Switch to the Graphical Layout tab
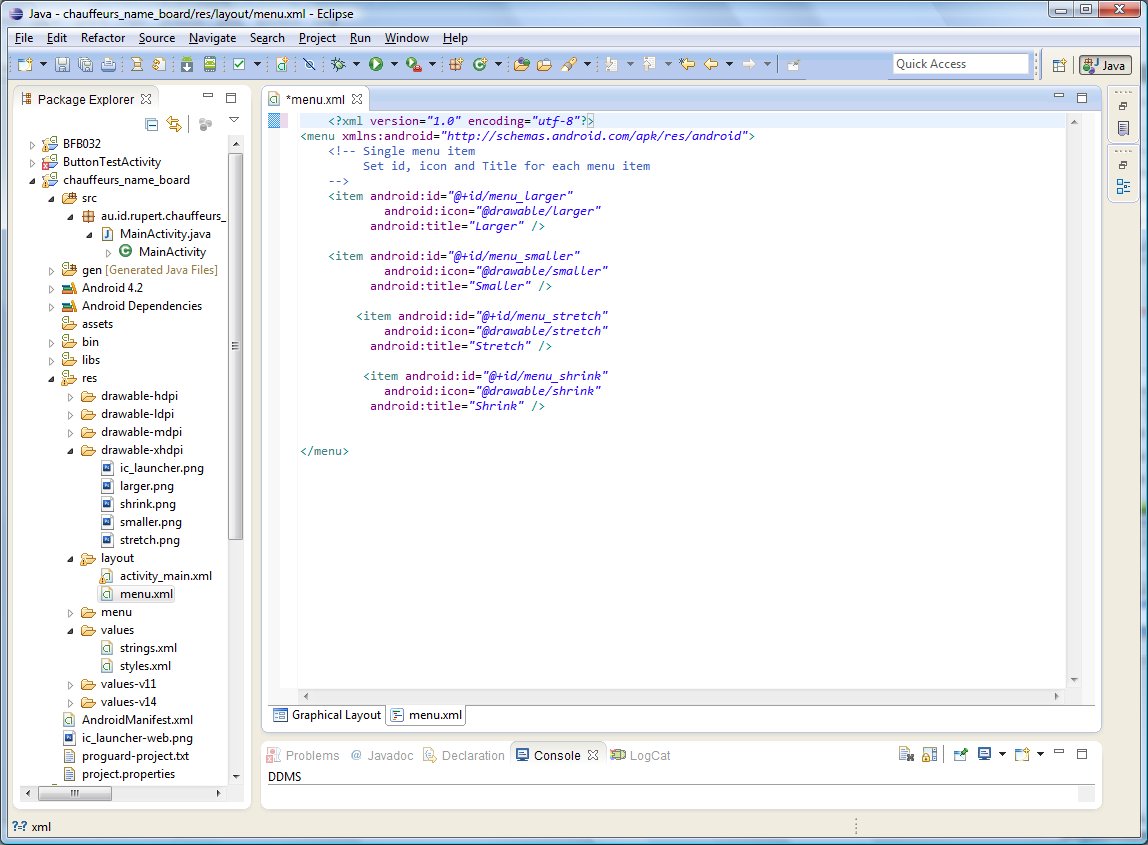The height and width of the screenshot is (845, 1148). 327,715
